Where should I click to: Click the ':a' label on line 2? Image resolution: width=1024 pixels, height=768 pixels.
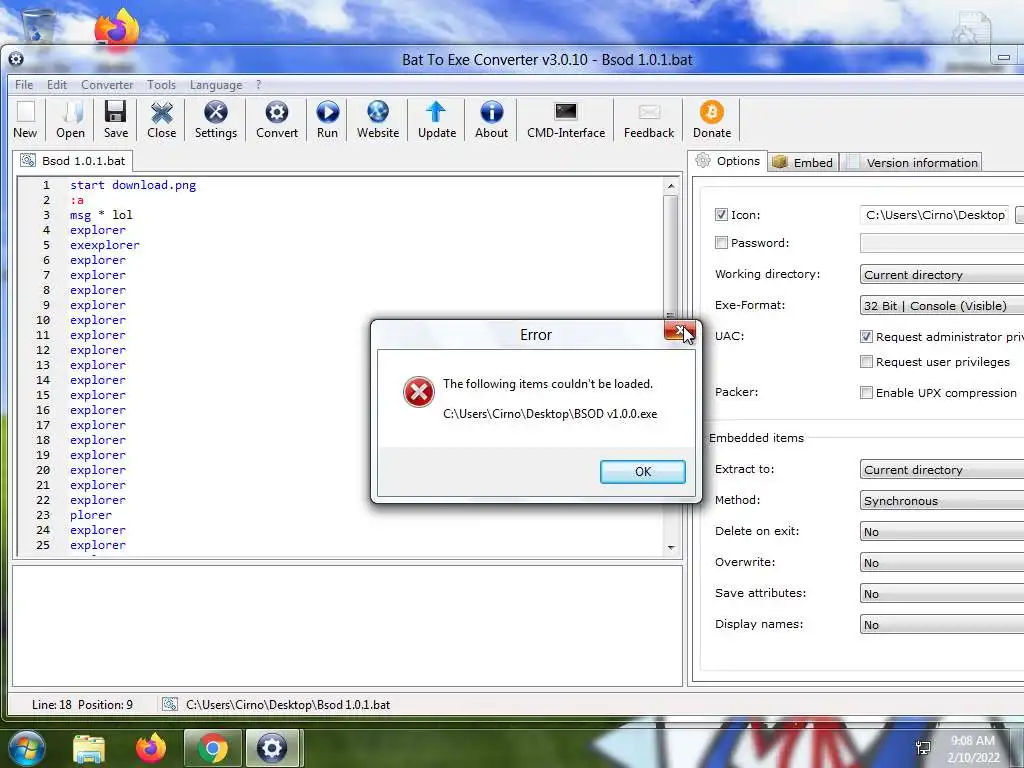point(77,200)
